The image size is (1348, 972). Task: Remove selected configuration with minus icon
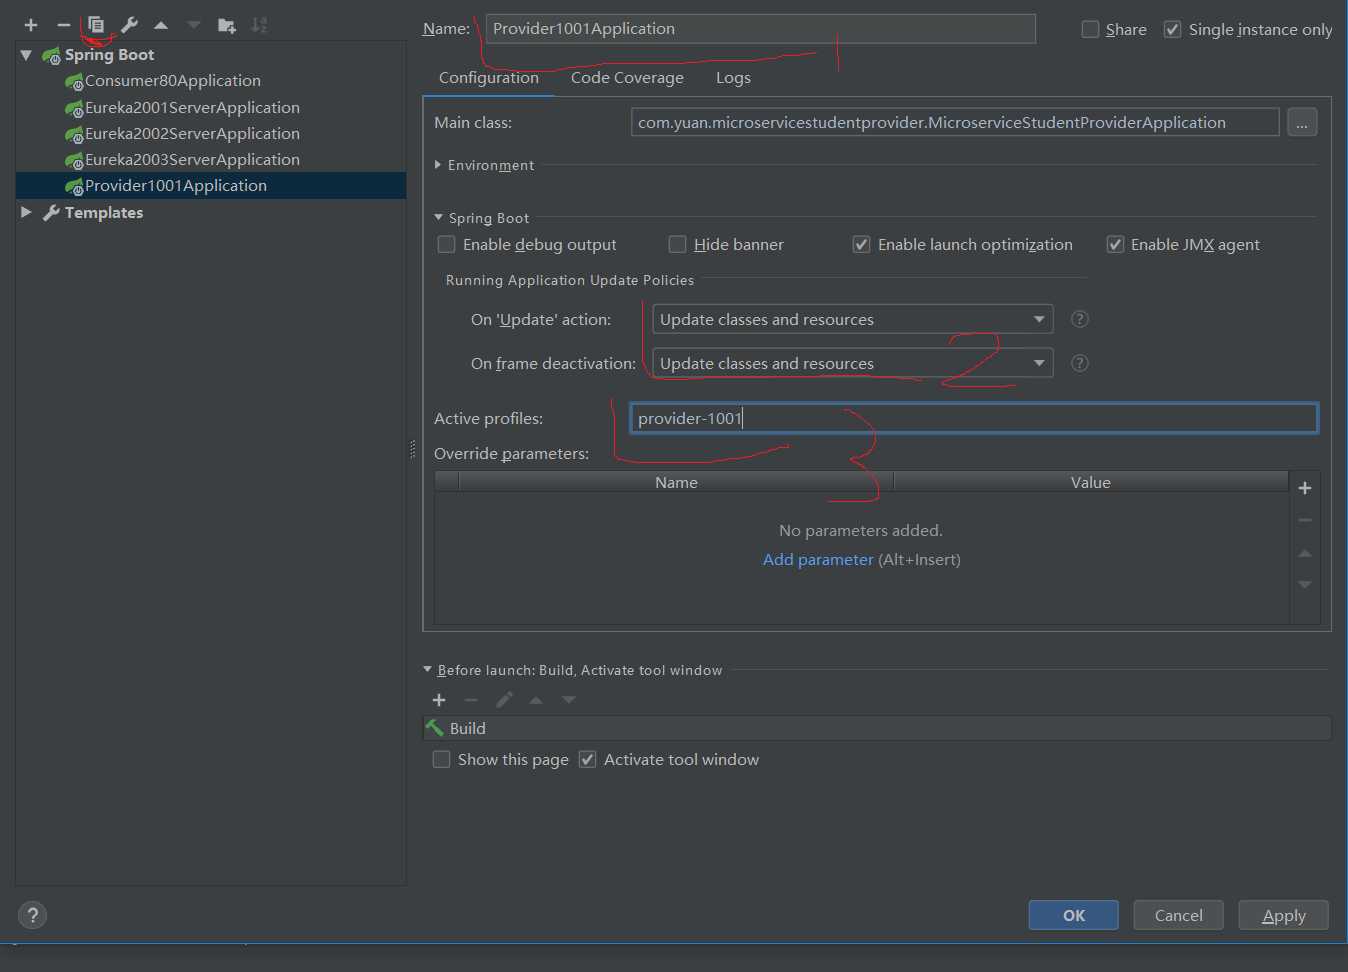[x=64, y=25]
